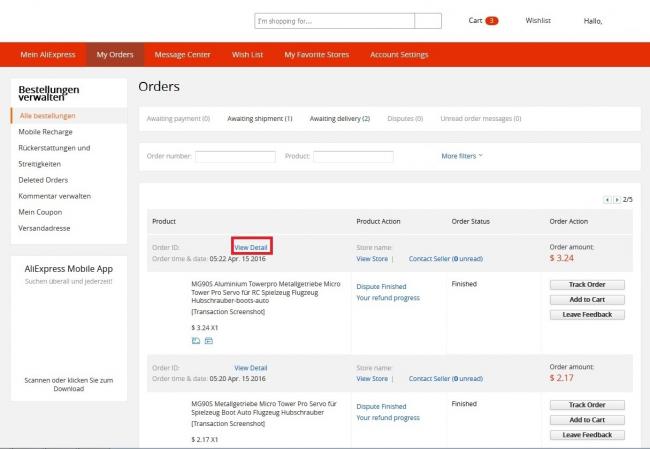Image resolution: width=650 pixels, height=449 pixels.
Task: Open the Mein AliExpress nav tab
Action: coord(48,54)
